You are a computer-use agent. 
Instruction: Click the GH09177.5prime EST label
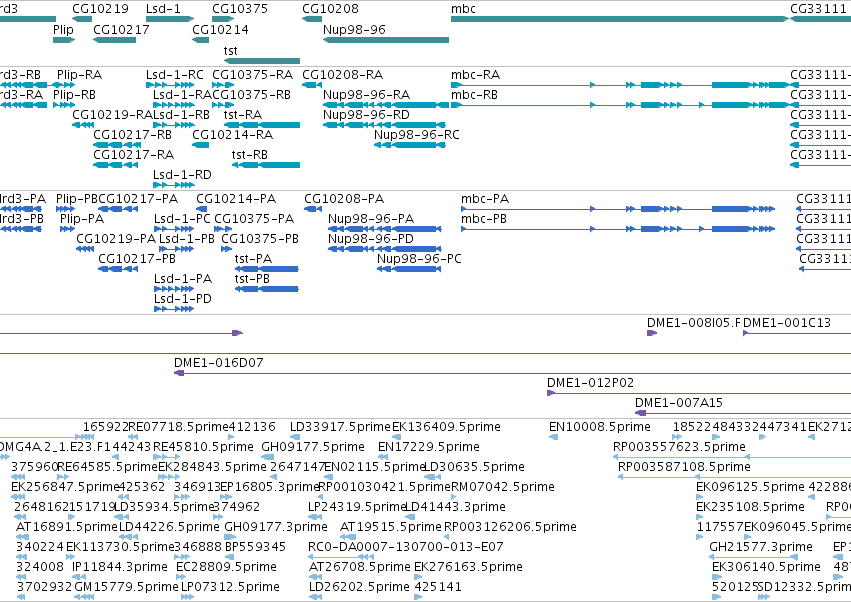[313, 447]
